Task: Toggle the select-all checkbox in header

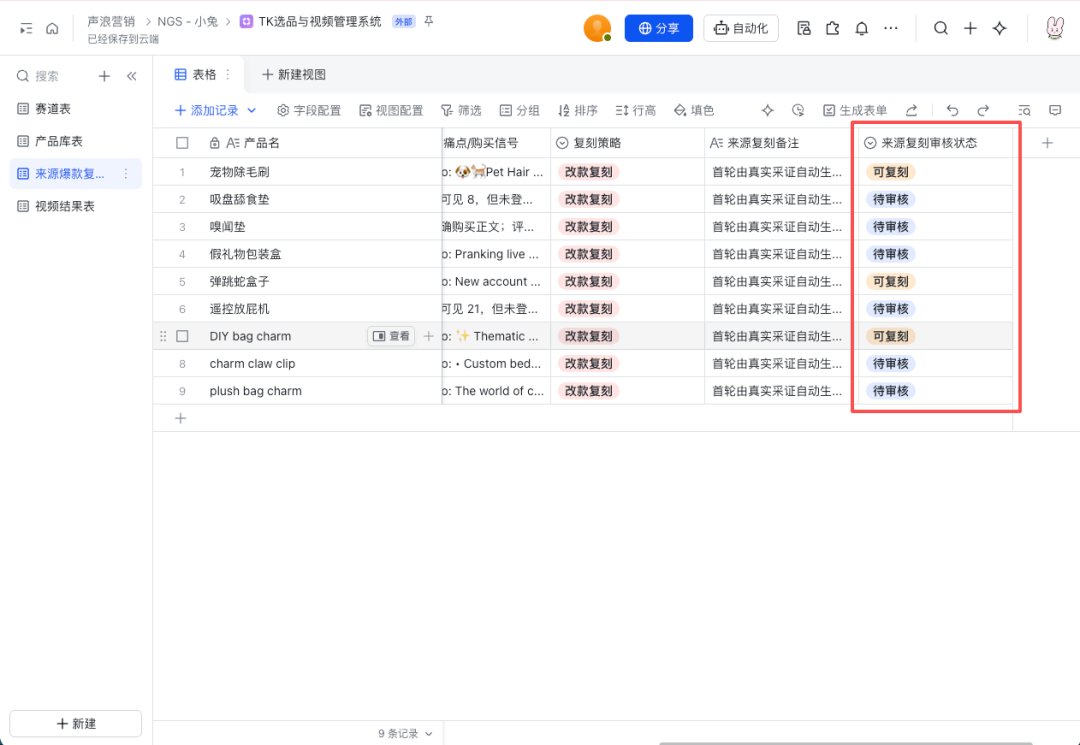Action: click(182, 143)
